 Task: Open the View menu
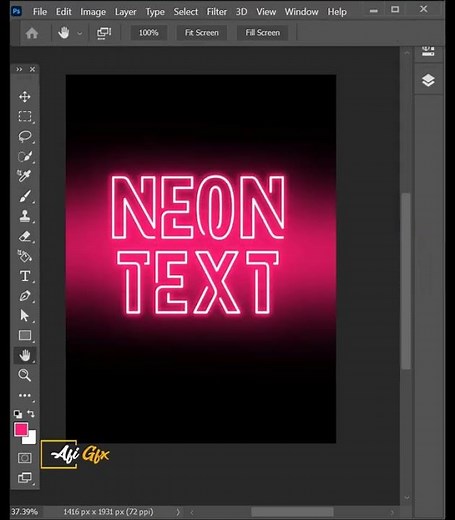pyautogui.click(x=266, y=12)
